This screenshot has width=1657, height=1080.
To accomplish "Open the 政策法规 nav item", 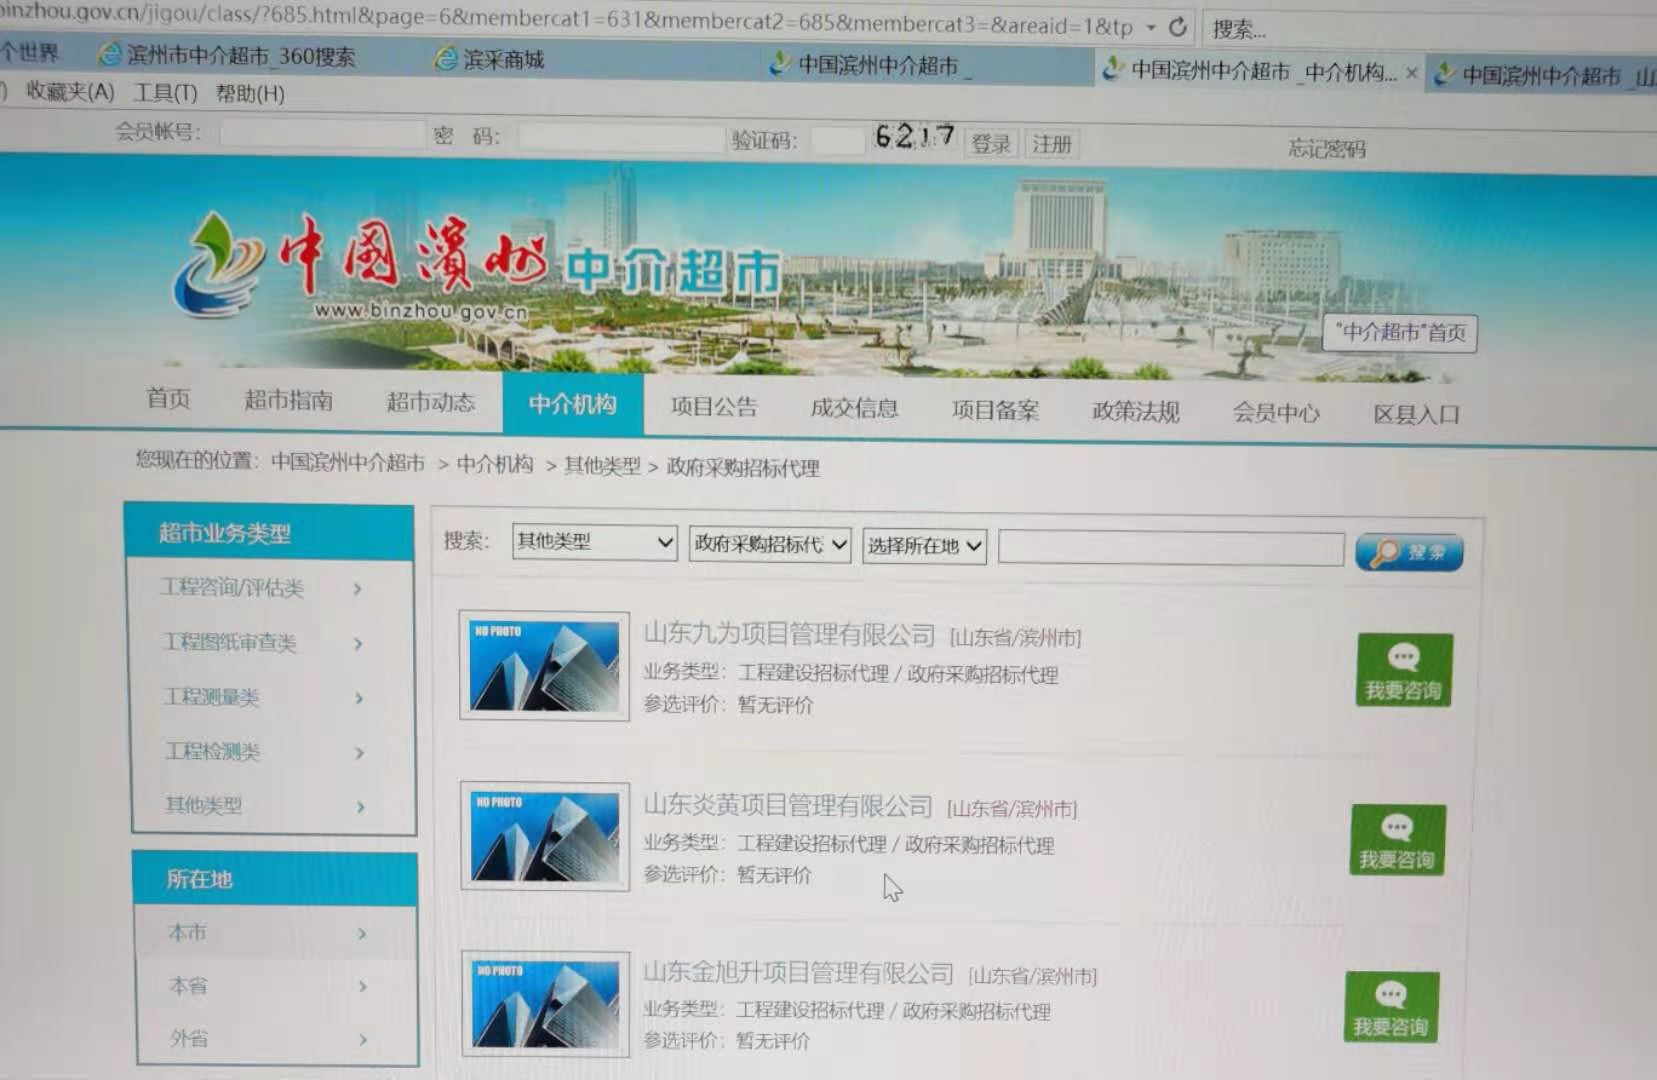I will tap(1136, 411).
